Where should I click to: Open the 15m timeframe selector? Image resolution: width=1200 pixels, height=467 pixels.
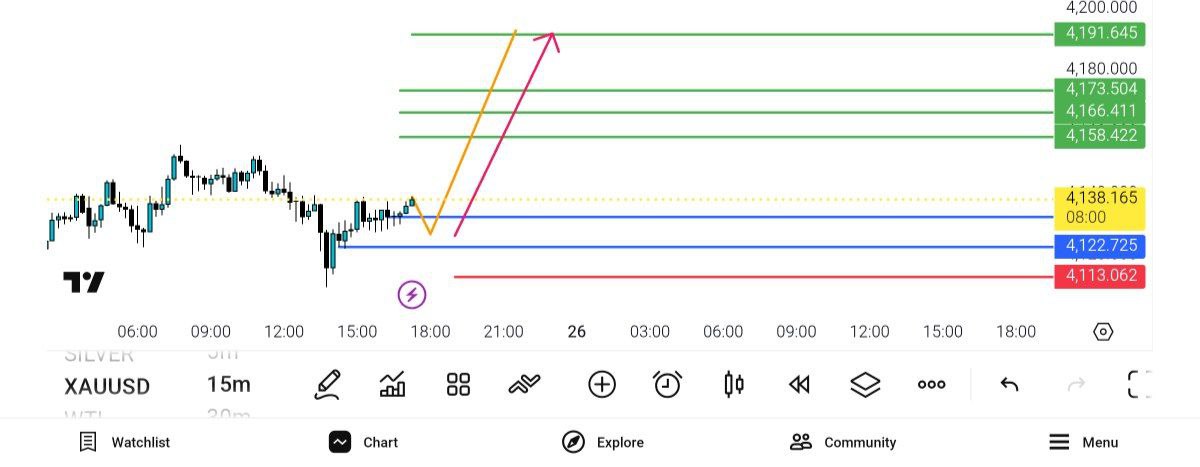tap(229, 385)
